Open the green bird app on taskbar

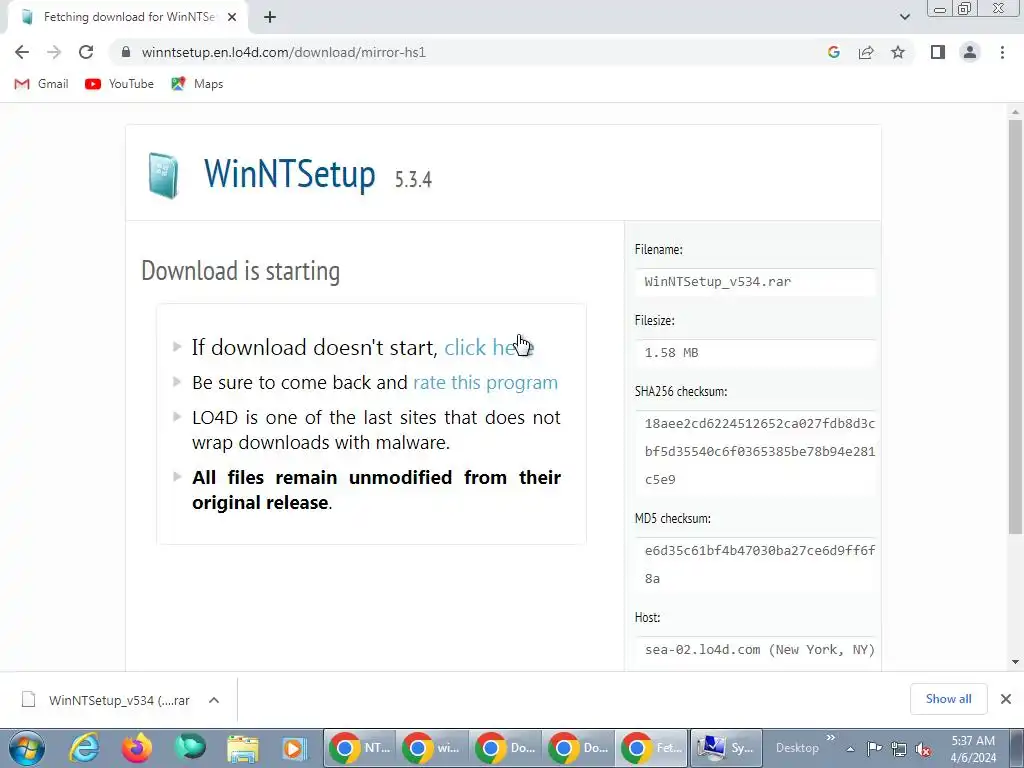coord(189,748)
